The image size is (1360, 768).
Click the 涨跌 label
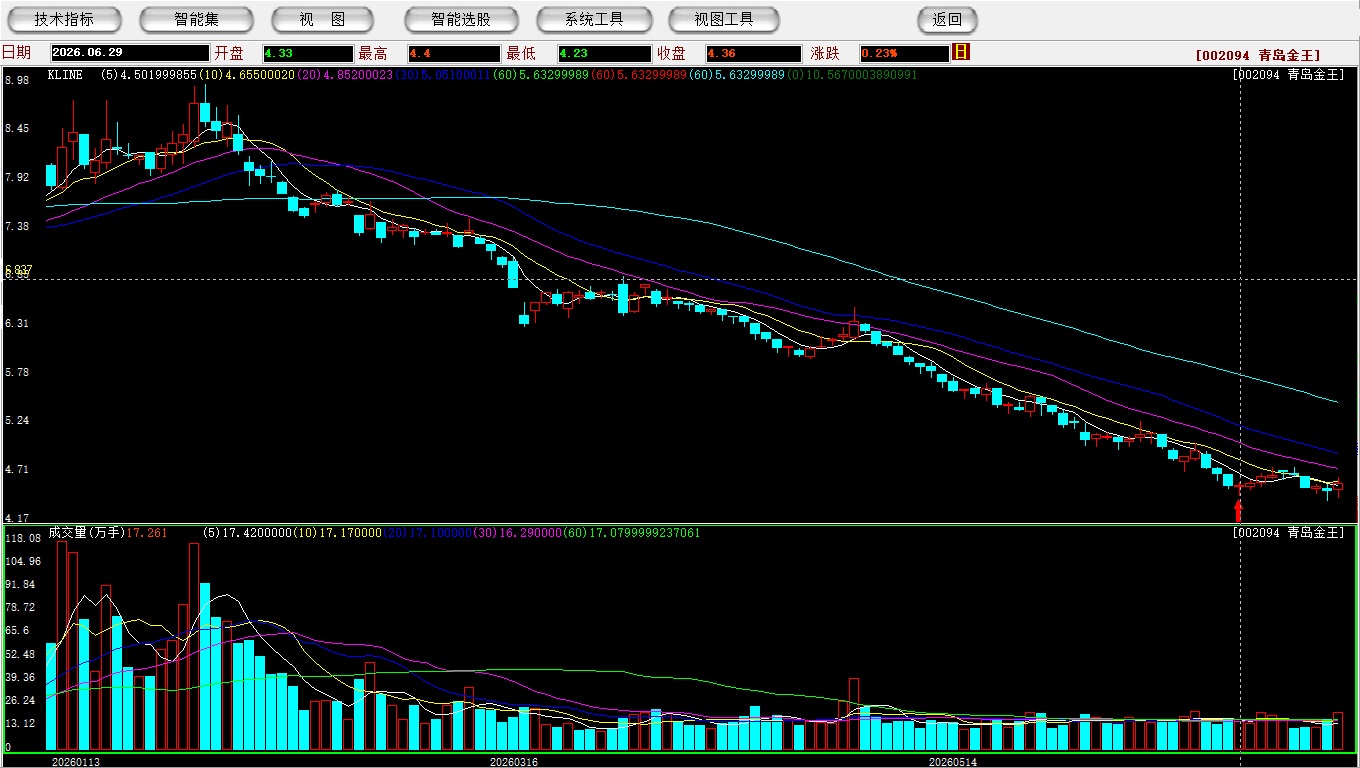tap(824, 53)
